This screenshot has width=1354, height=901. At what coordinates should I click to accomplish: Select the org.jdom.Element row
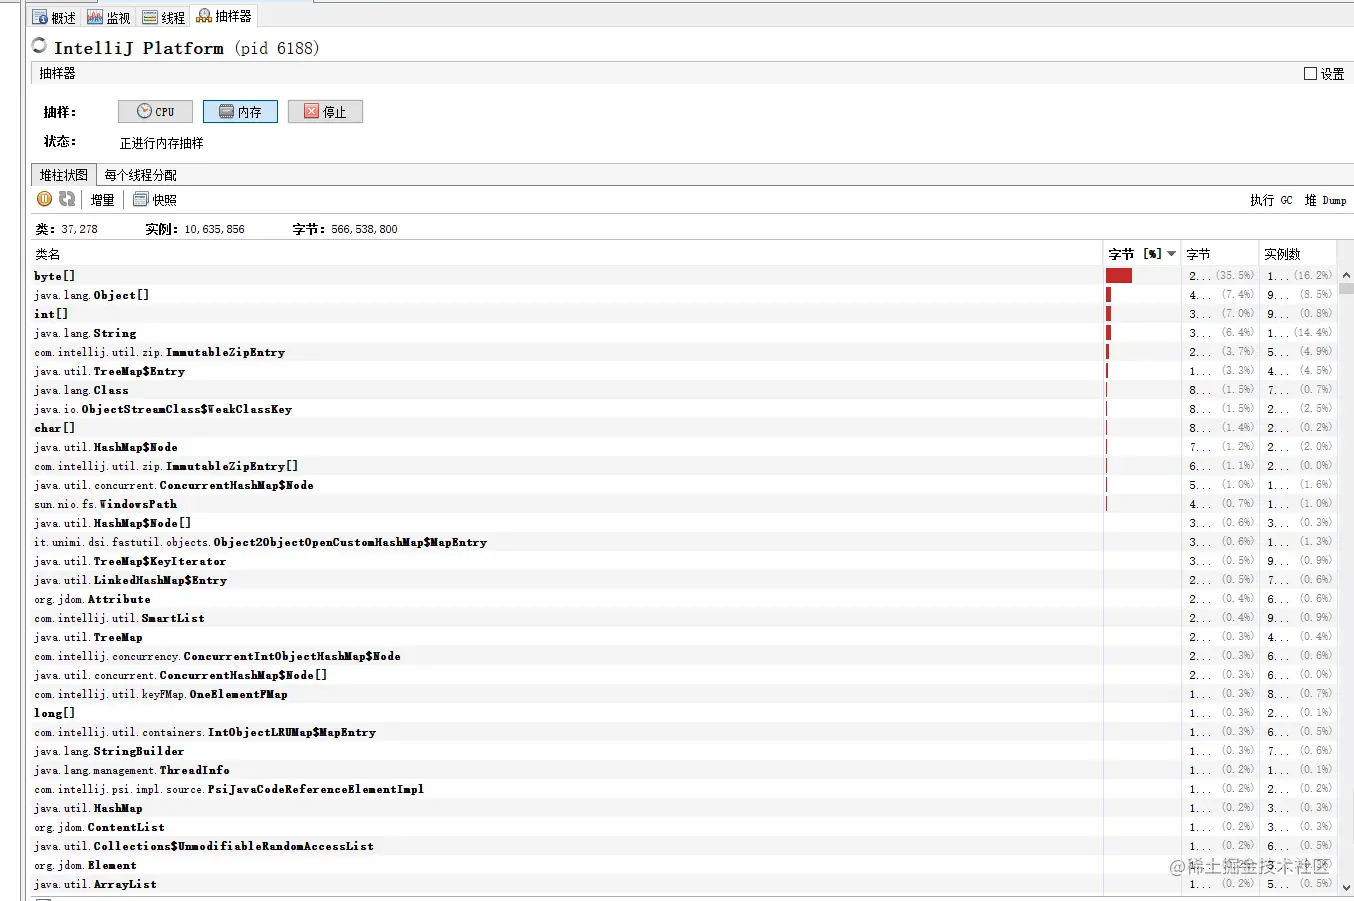pyautogui.click(x=685, y=865)
